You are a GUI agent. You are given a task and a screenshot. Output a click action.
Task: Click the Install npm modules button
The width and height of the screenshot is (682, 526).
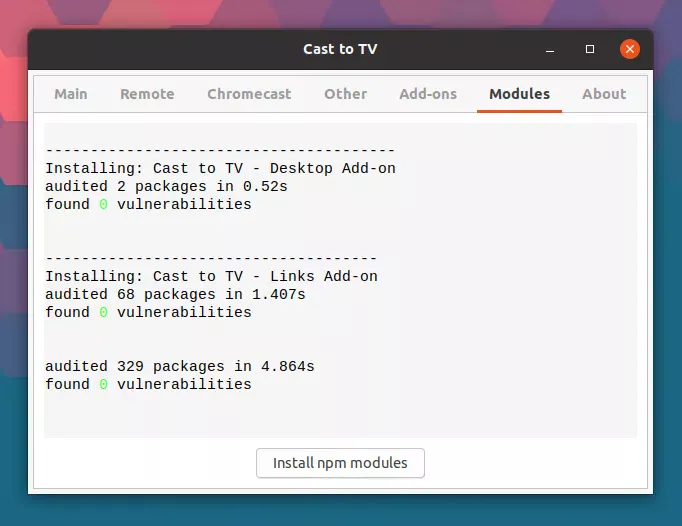(x=340, y=463)
